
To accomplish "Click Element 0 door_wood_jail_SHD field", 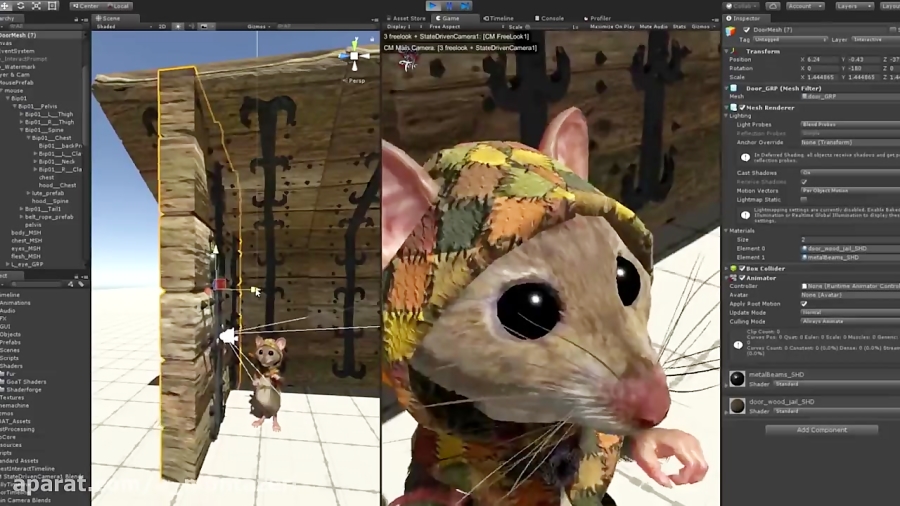I will [850, 248].
